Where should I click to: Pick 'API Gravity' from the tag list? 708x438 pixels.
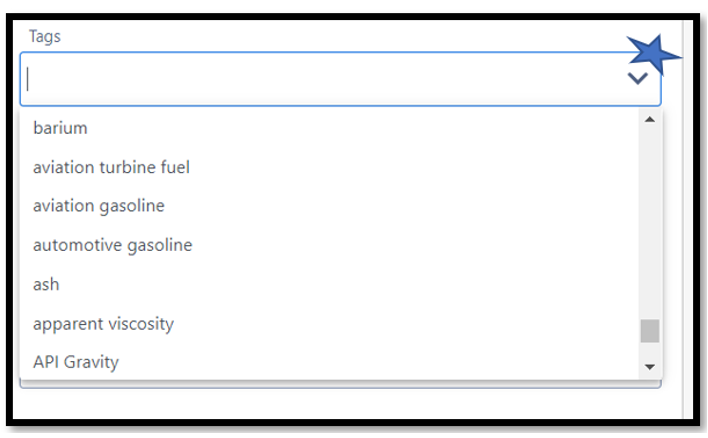(x=76, y=362)
